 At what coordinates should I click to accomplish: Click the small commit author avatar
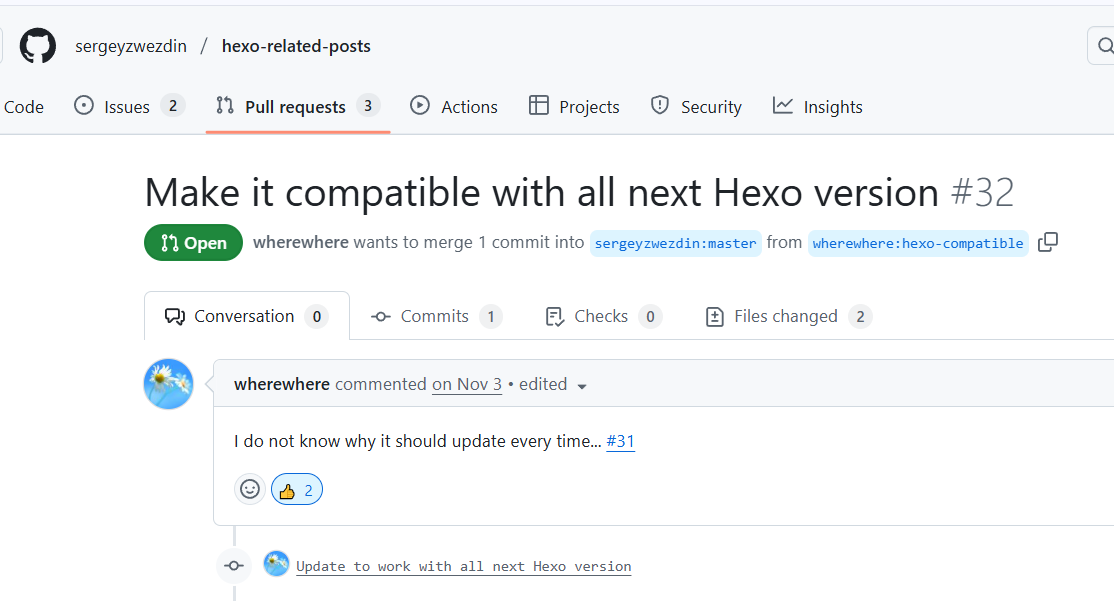(x=276, y=564)
